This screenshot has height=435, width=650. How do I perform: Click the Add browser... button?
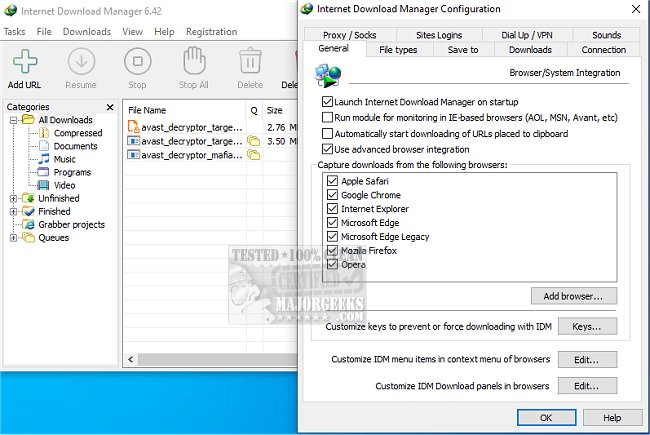[x=574, y=296]
